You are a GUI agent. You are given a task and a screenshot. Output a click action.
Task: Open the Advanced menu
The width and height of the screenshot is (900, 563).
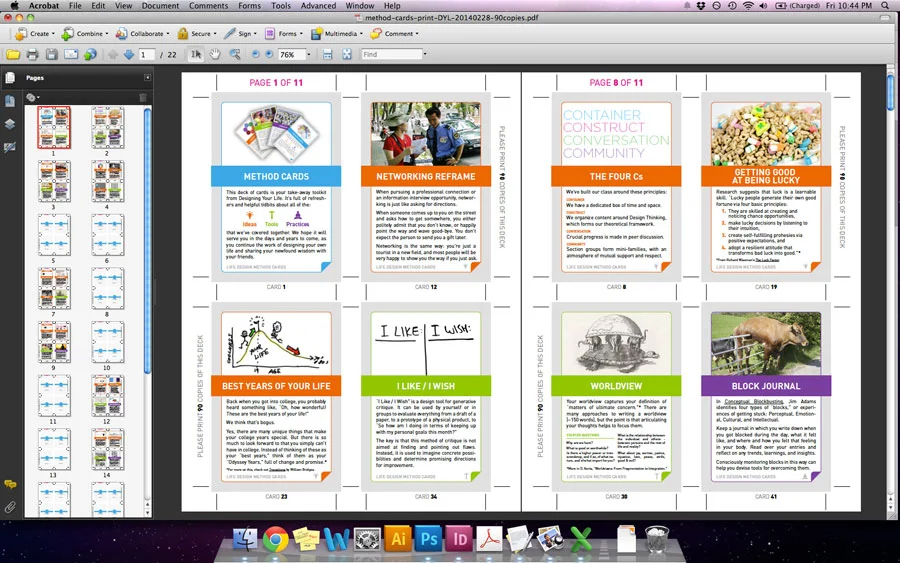click(x=319, y=6)
